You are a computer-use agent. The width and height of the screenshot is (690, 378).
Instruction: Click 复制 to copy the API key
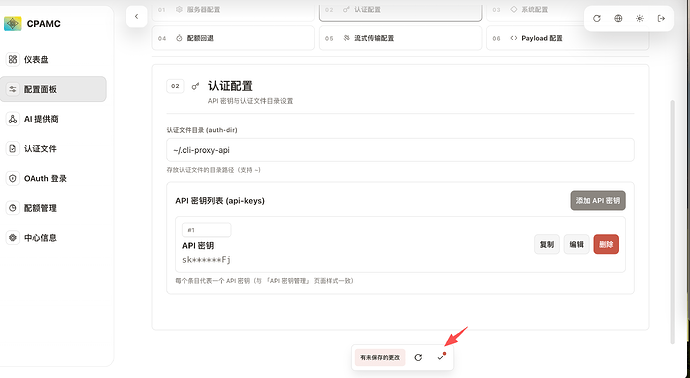(x=547, y=244)
